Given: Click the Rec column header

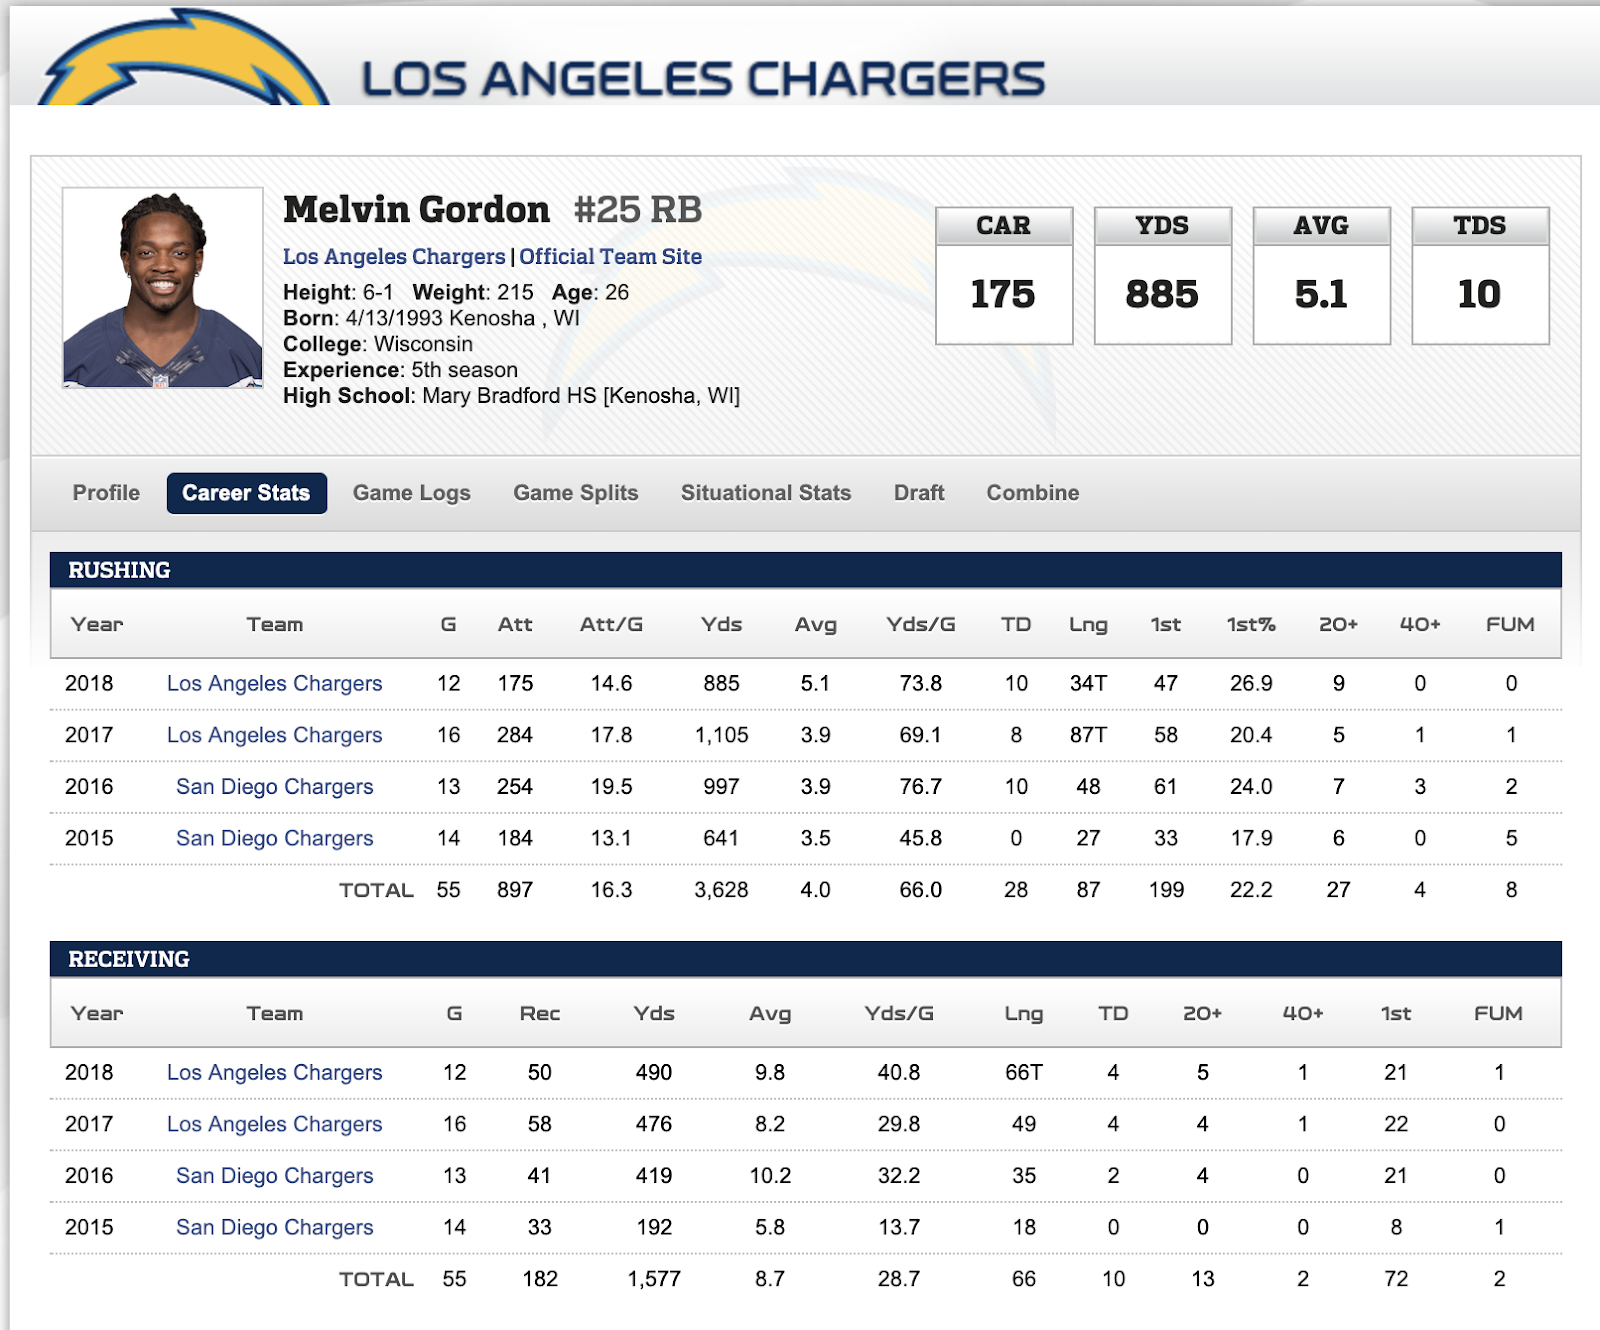Looking at the screenshot, I should click(540, 1014).
